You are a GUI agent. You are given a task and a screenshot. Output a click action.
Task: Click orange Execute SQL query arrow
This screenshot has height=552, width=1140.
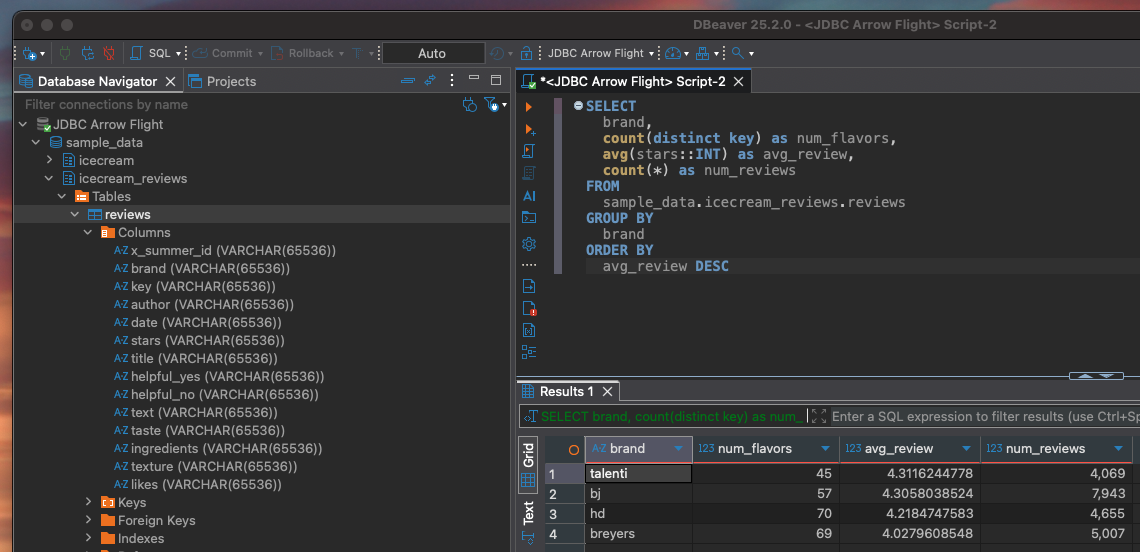click(529, 107)
